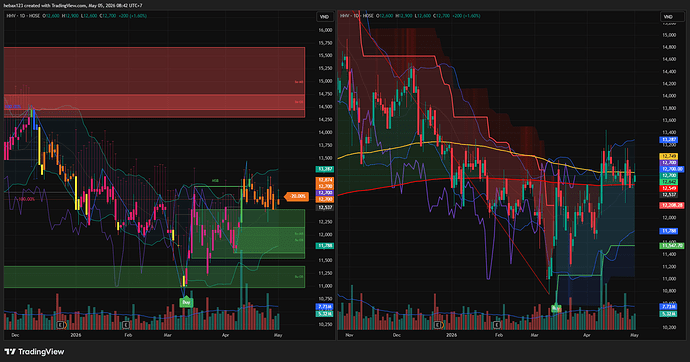Click the HHV 1D HOSE symbol title on left chart
This screenshot has width=690, height=362.
pyautogui.click(x=23, y=16)
